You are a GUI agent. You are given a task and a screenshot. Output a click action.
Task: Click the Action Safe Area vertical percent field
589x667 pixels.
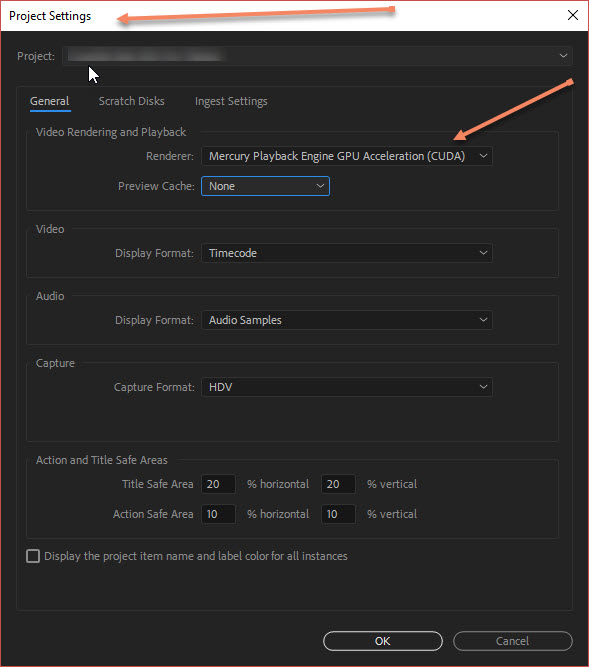click(x=338, y=514)
